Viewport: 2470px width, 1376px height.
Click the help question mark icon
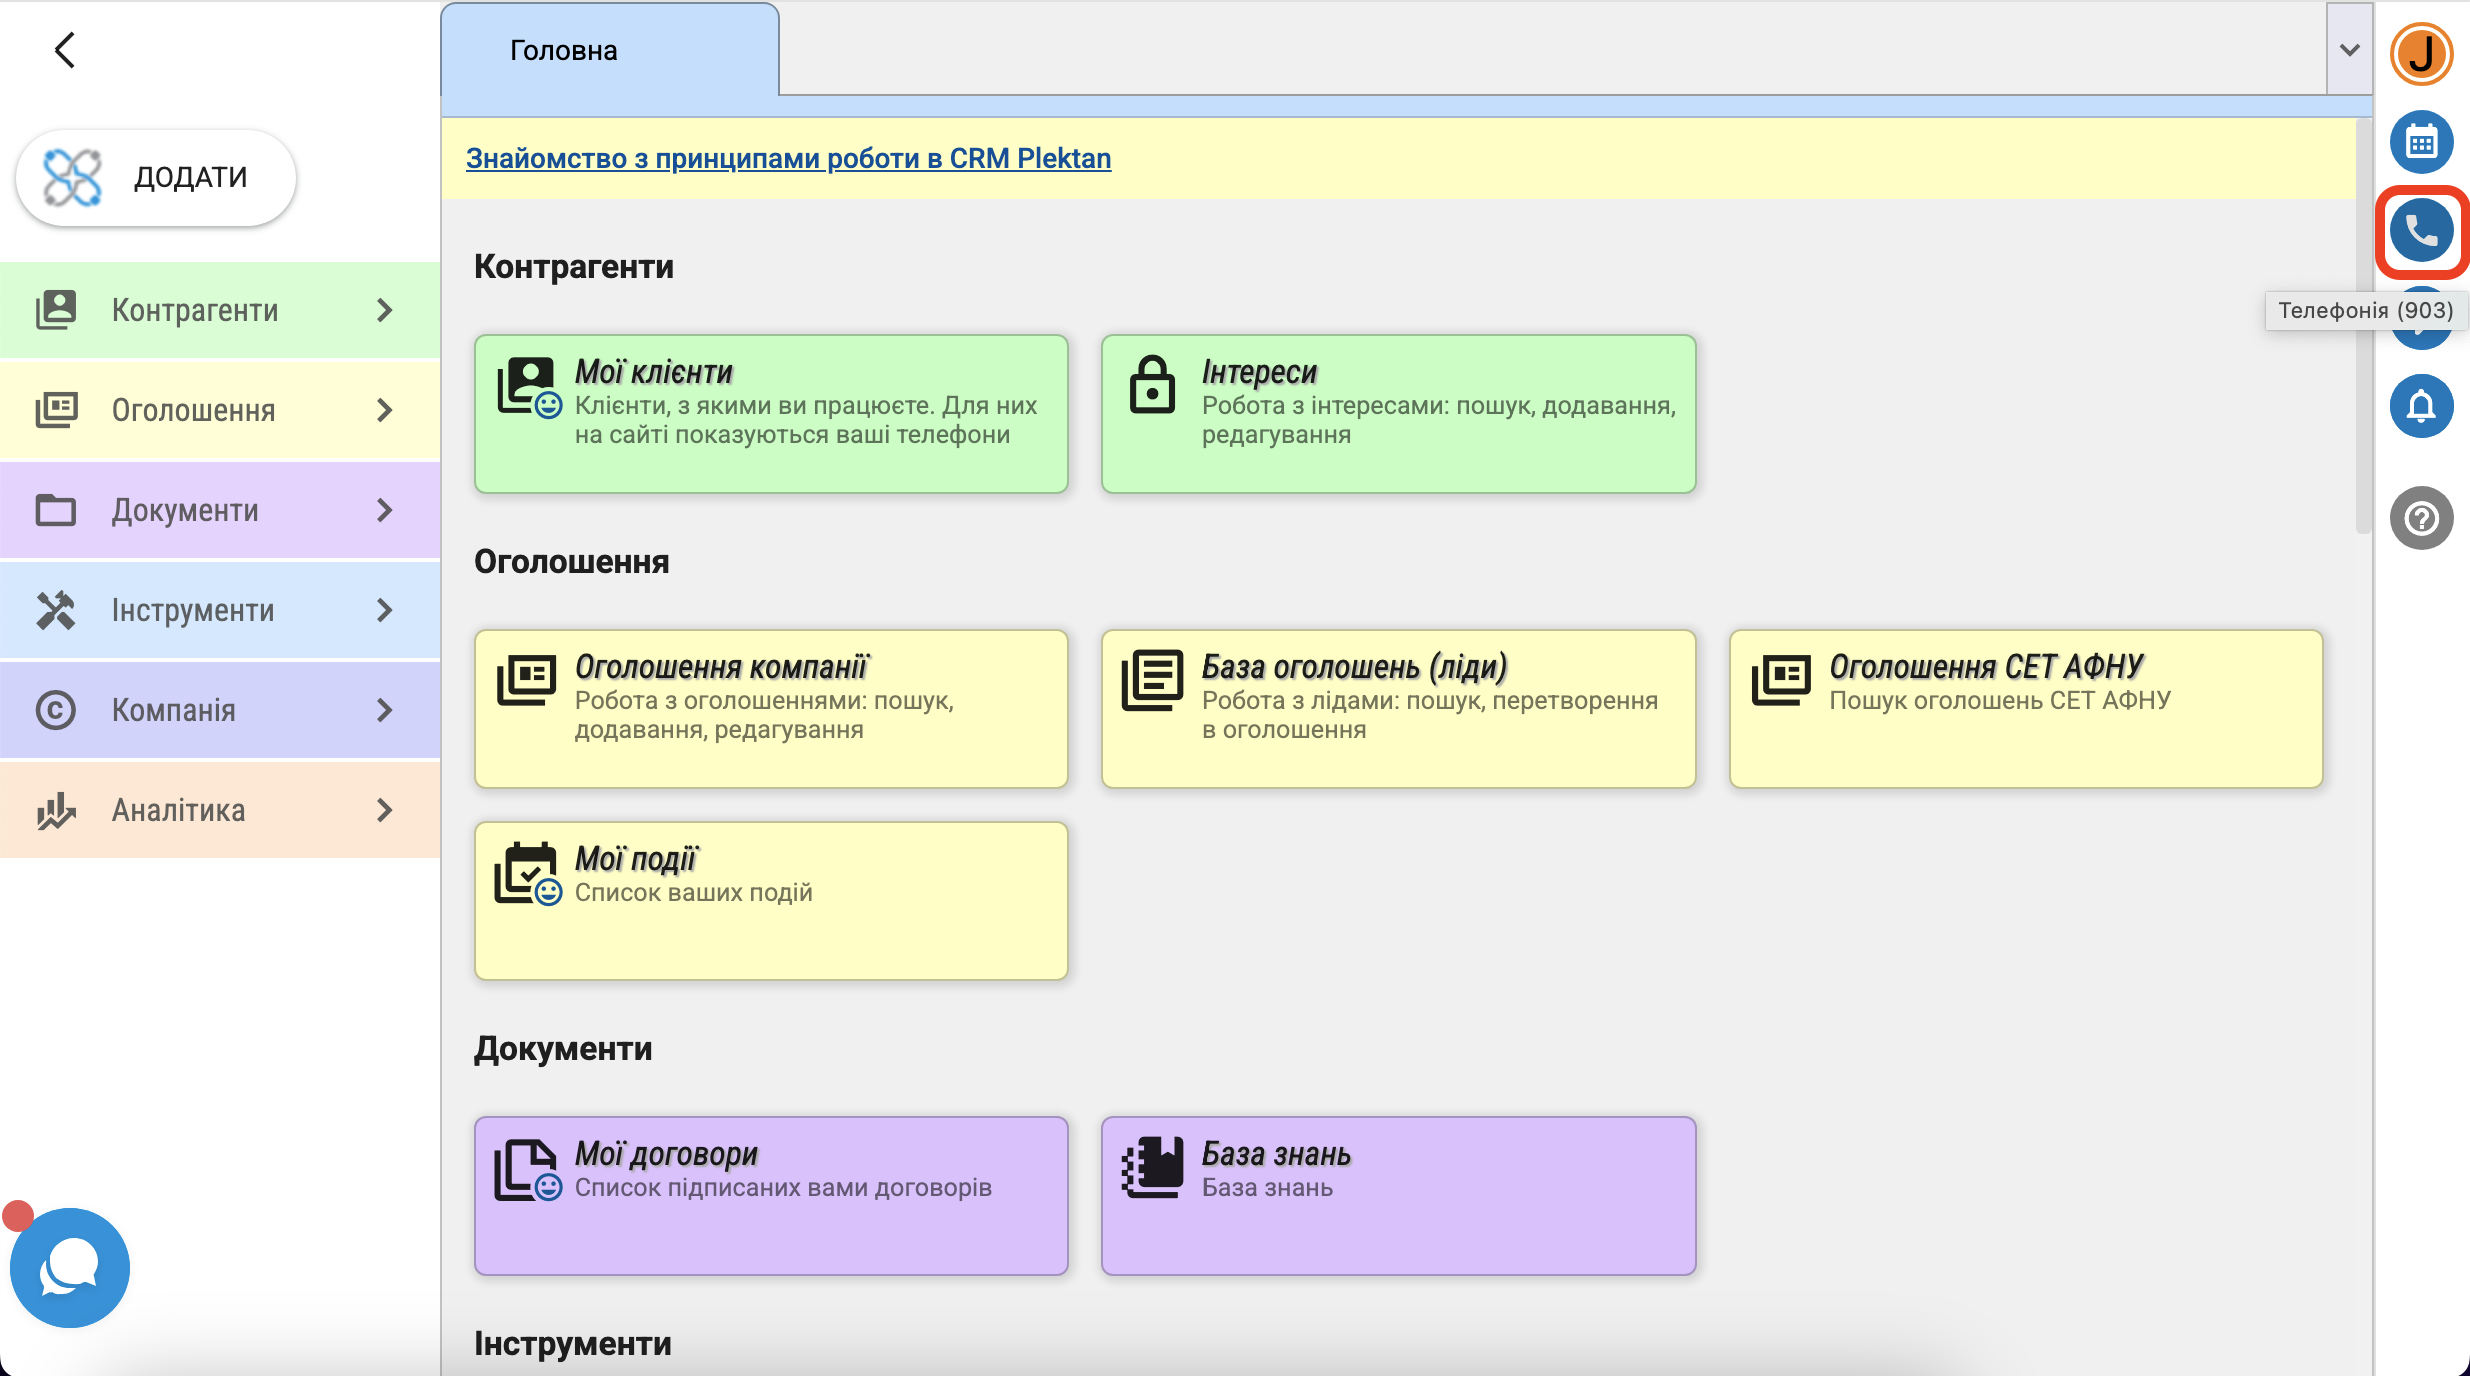click(2420, 518)
